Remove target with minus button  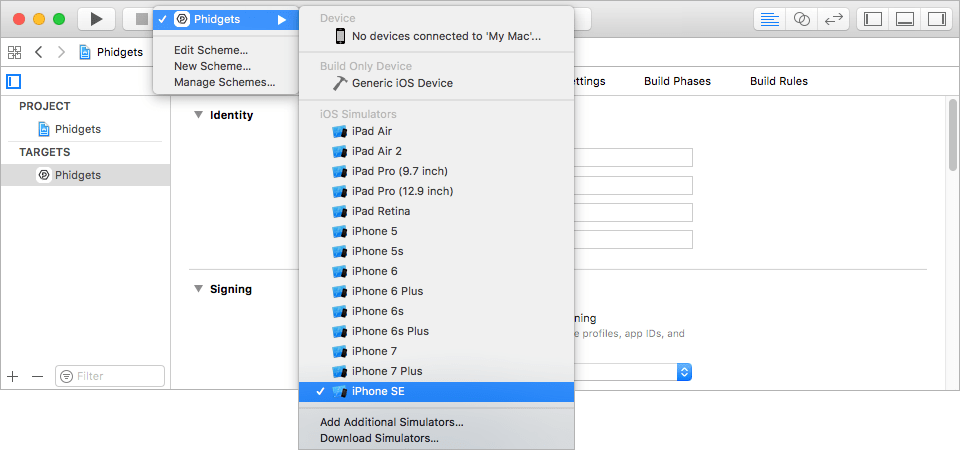coord(37,376)
